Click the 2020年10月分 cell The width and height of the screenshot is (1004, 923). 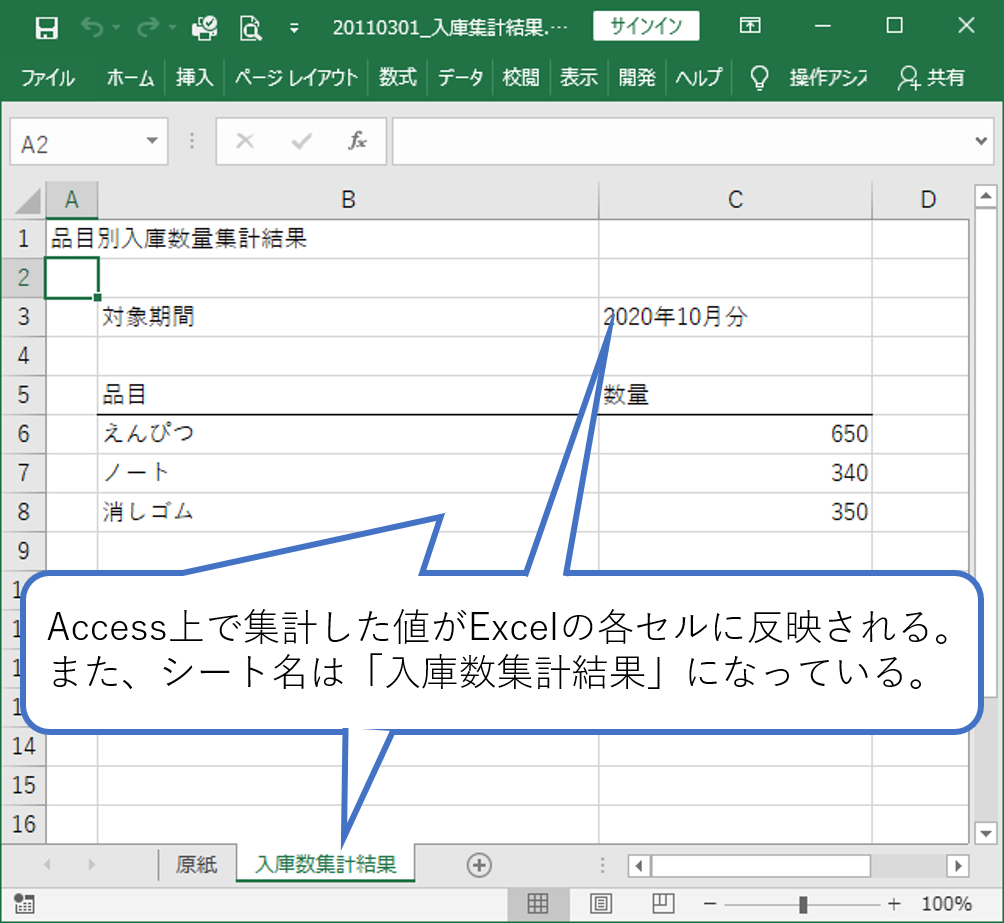[735, 317]
